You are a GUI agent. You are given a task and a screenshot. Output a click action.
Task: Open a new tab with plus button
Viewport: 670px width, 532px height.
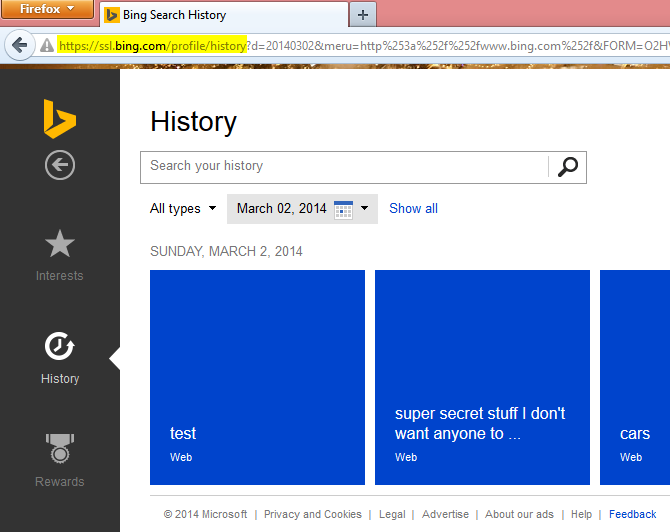[363, 15]
